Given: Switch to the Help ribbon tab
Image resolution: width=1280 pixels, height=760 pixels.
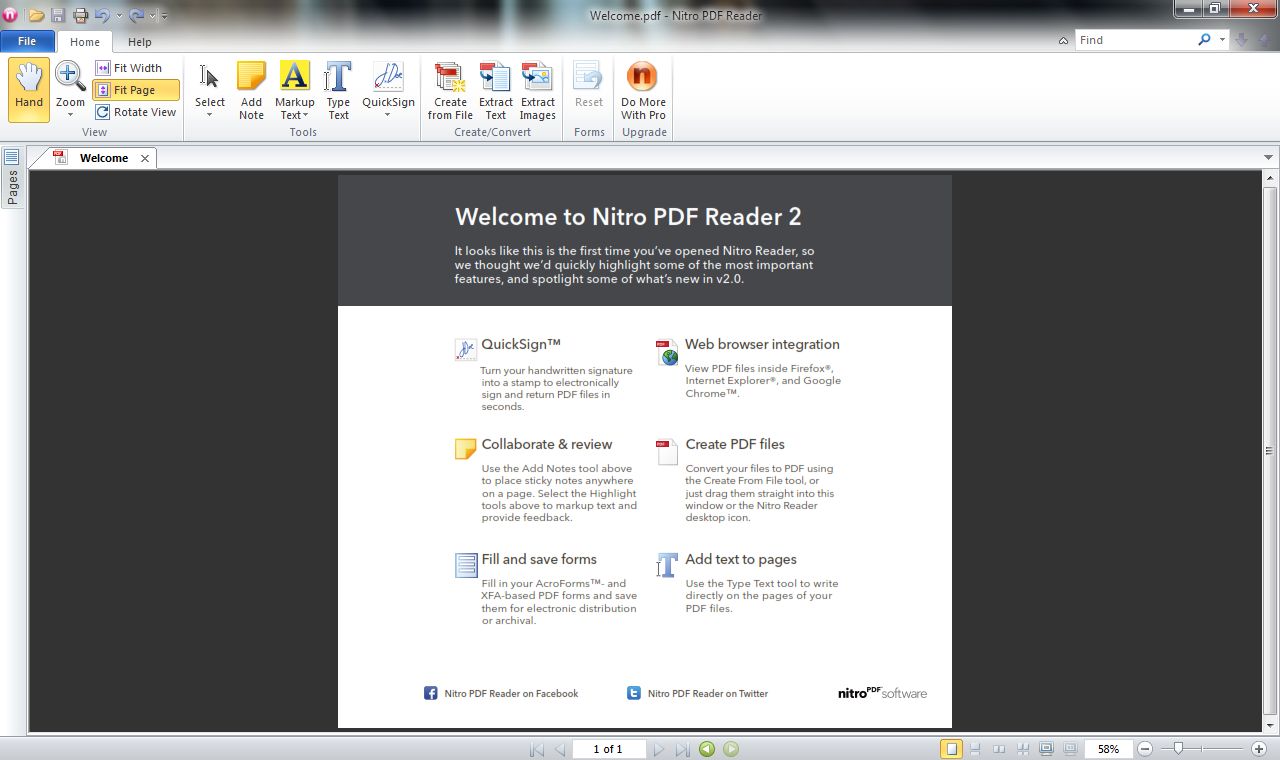Looking at the screenshot, I should pyautogui.click(x=140, y=42).
